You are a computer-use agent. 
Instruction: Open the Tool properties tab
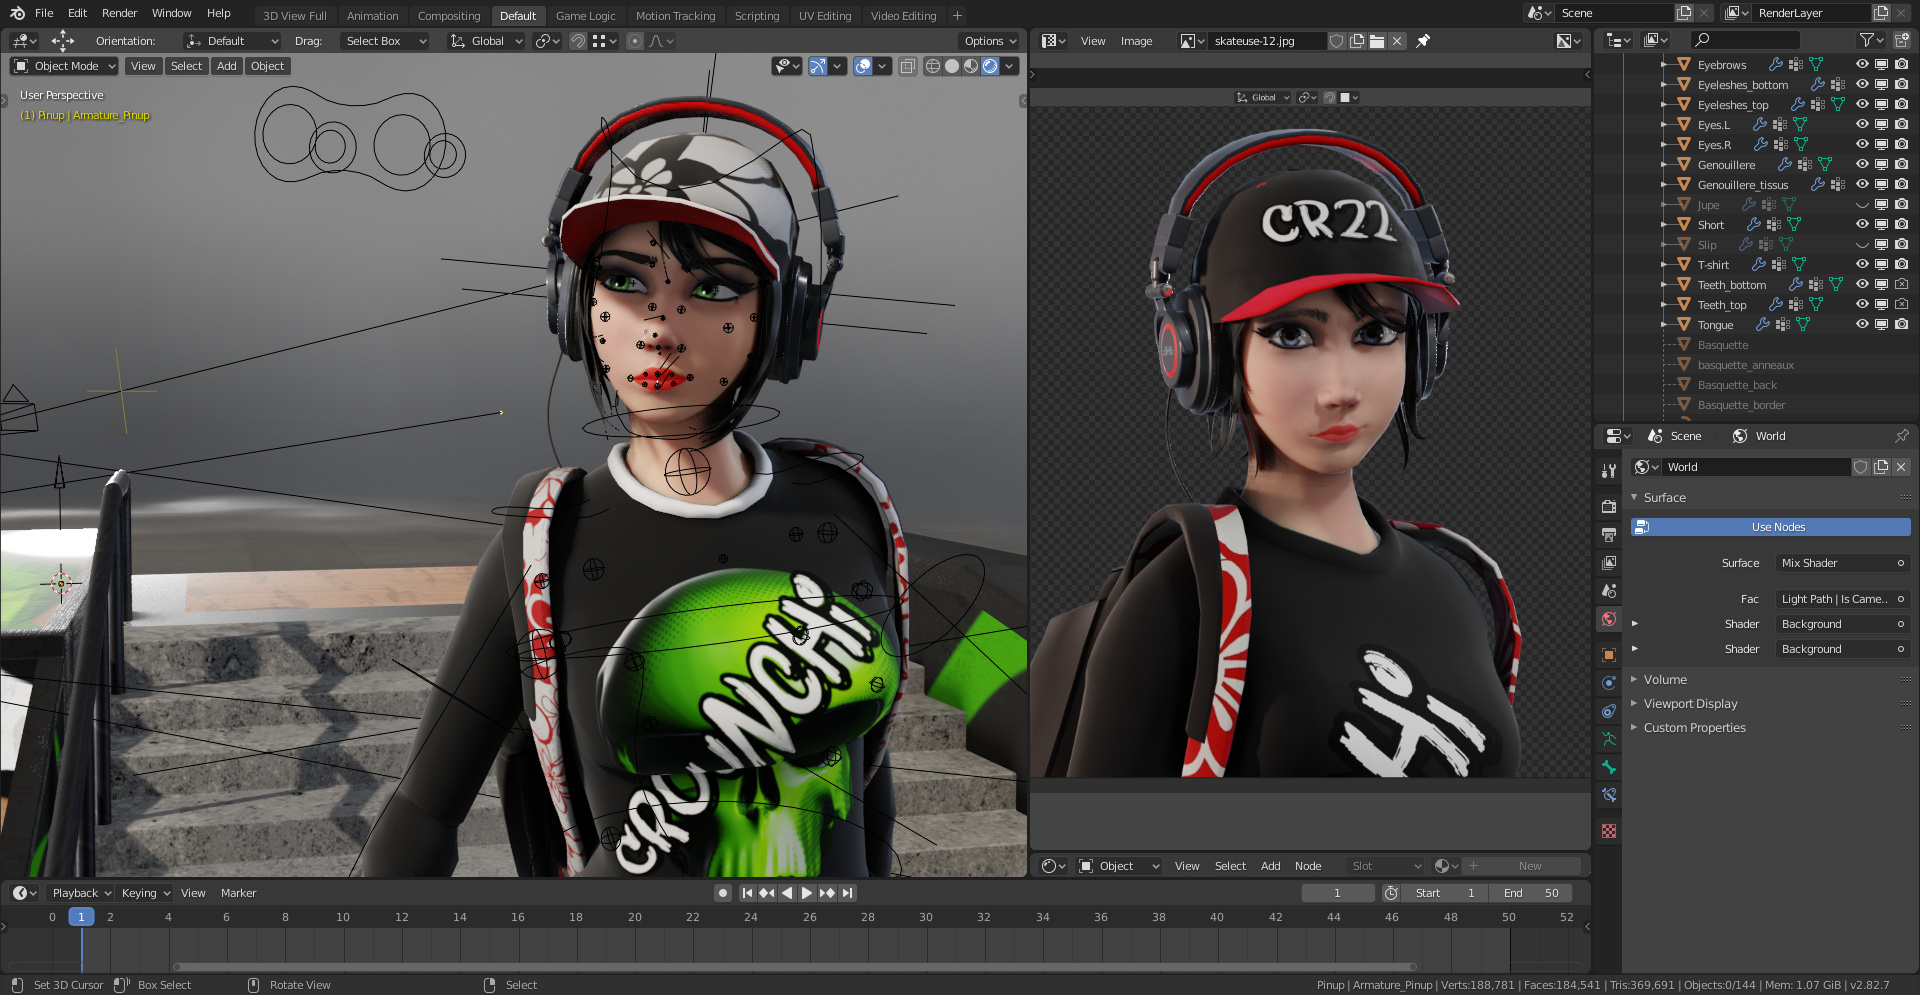[1608, 471]
